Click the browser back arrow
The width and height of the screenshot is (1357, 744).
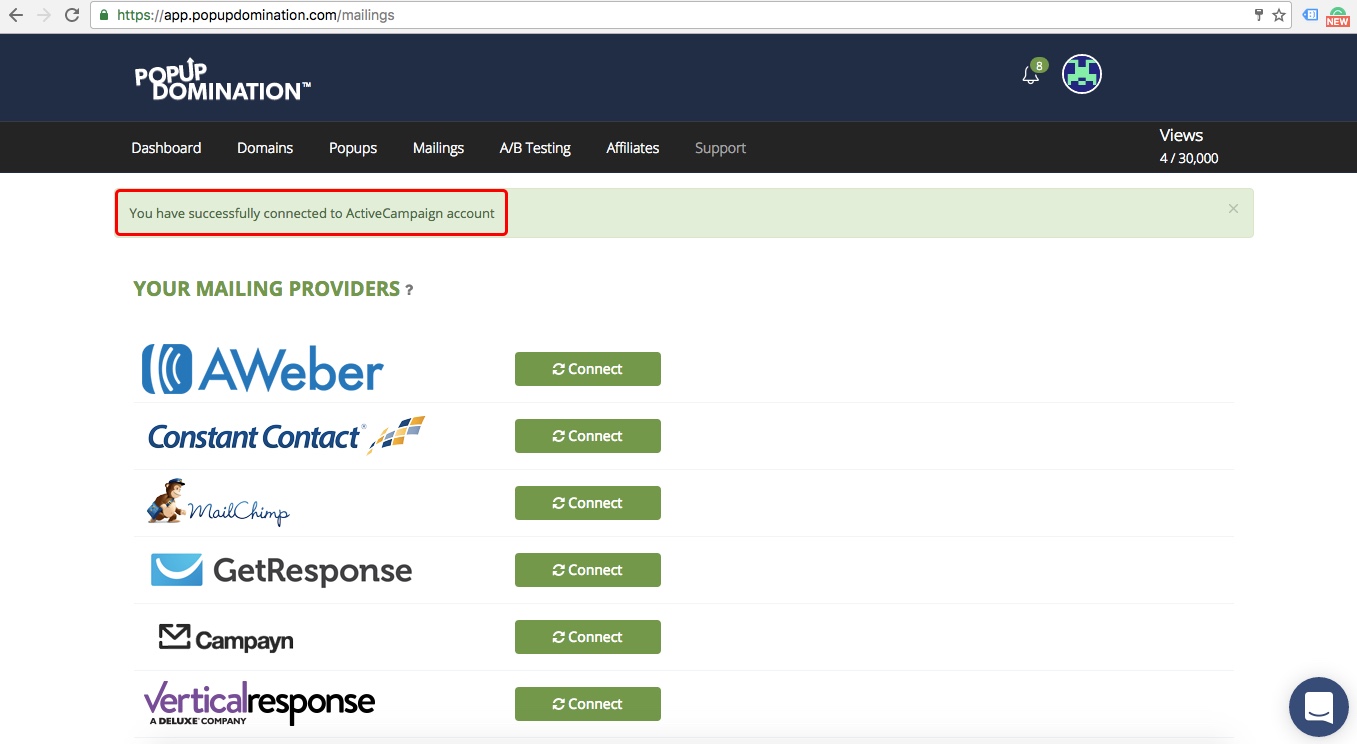16,16
